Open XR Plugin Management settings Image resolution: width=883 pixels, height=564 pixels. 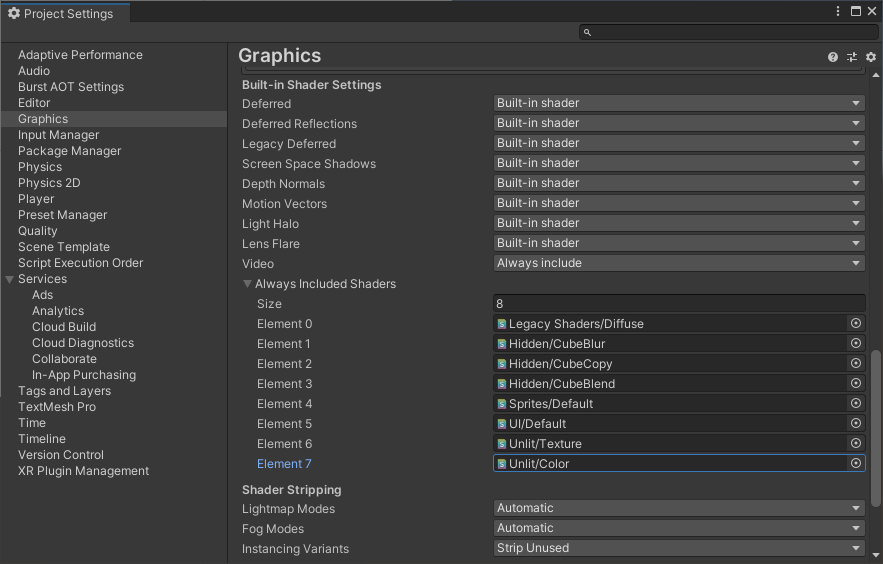pos(83,471)
